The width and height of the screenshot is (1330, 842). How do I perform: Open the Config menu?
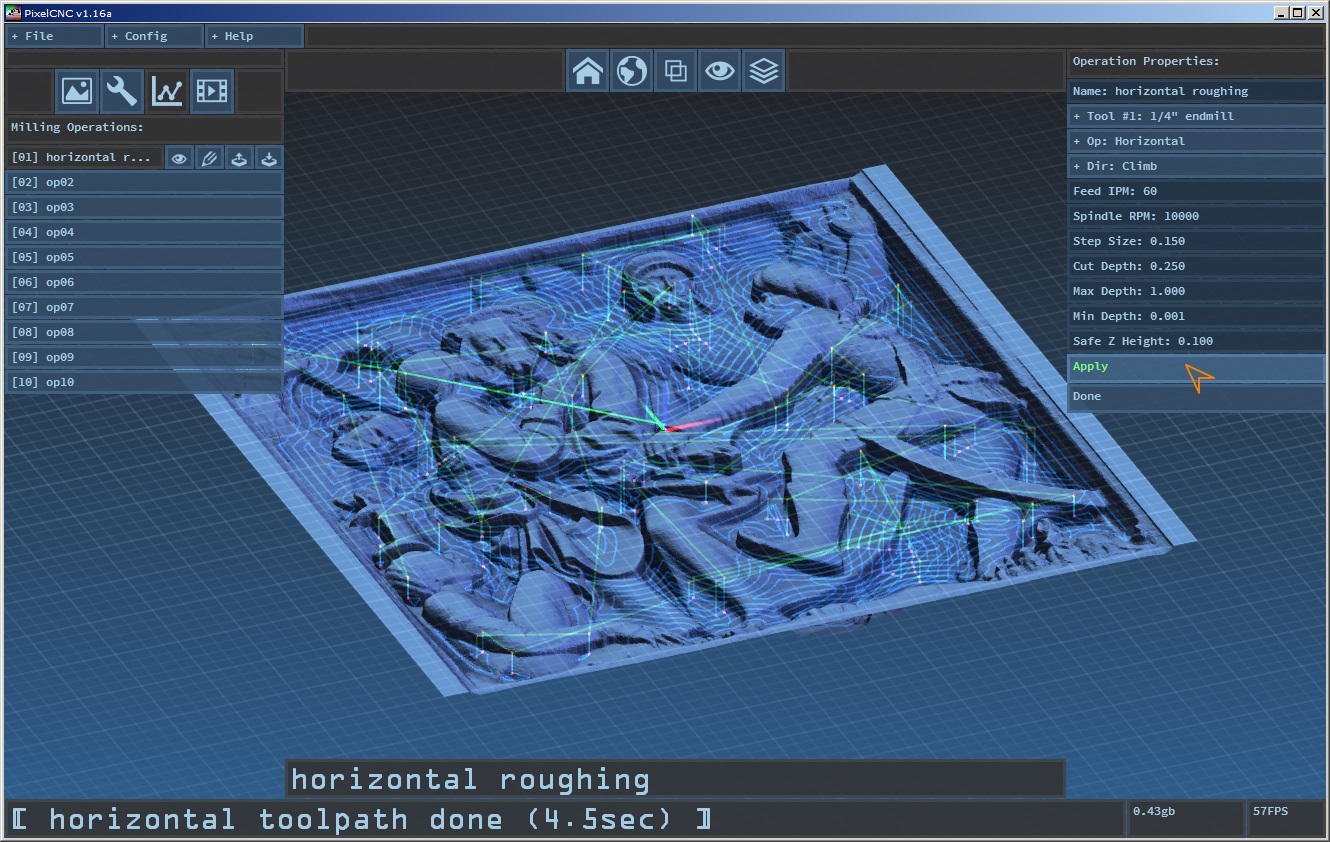coord(154,36)
